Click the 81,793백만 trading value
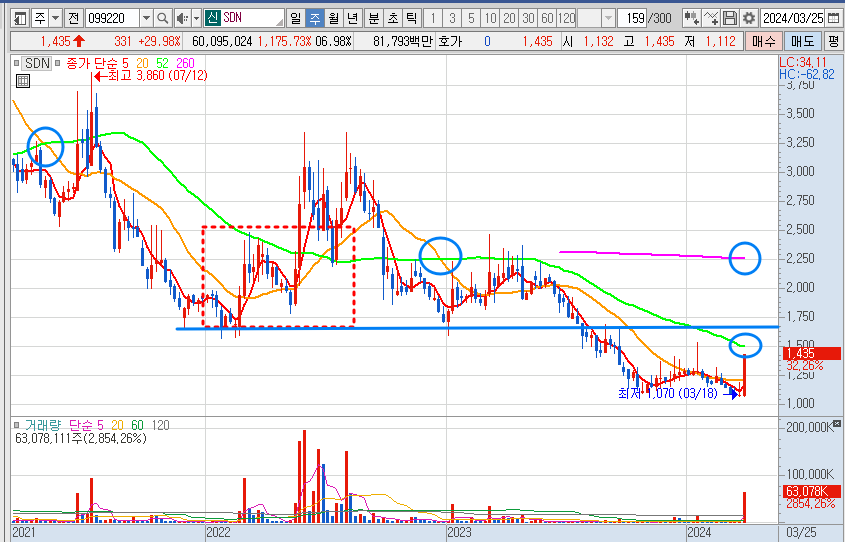 (x=403, y=41)
